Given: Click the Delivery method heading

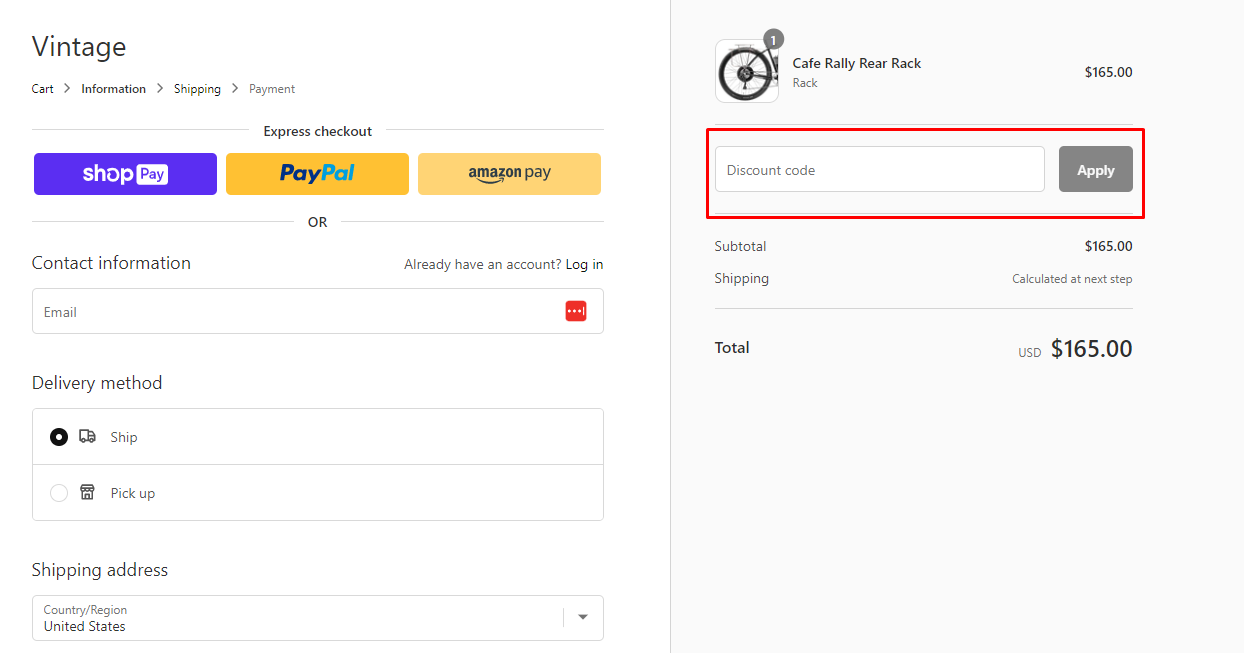Looking at the screenshot, I should 97,383.
